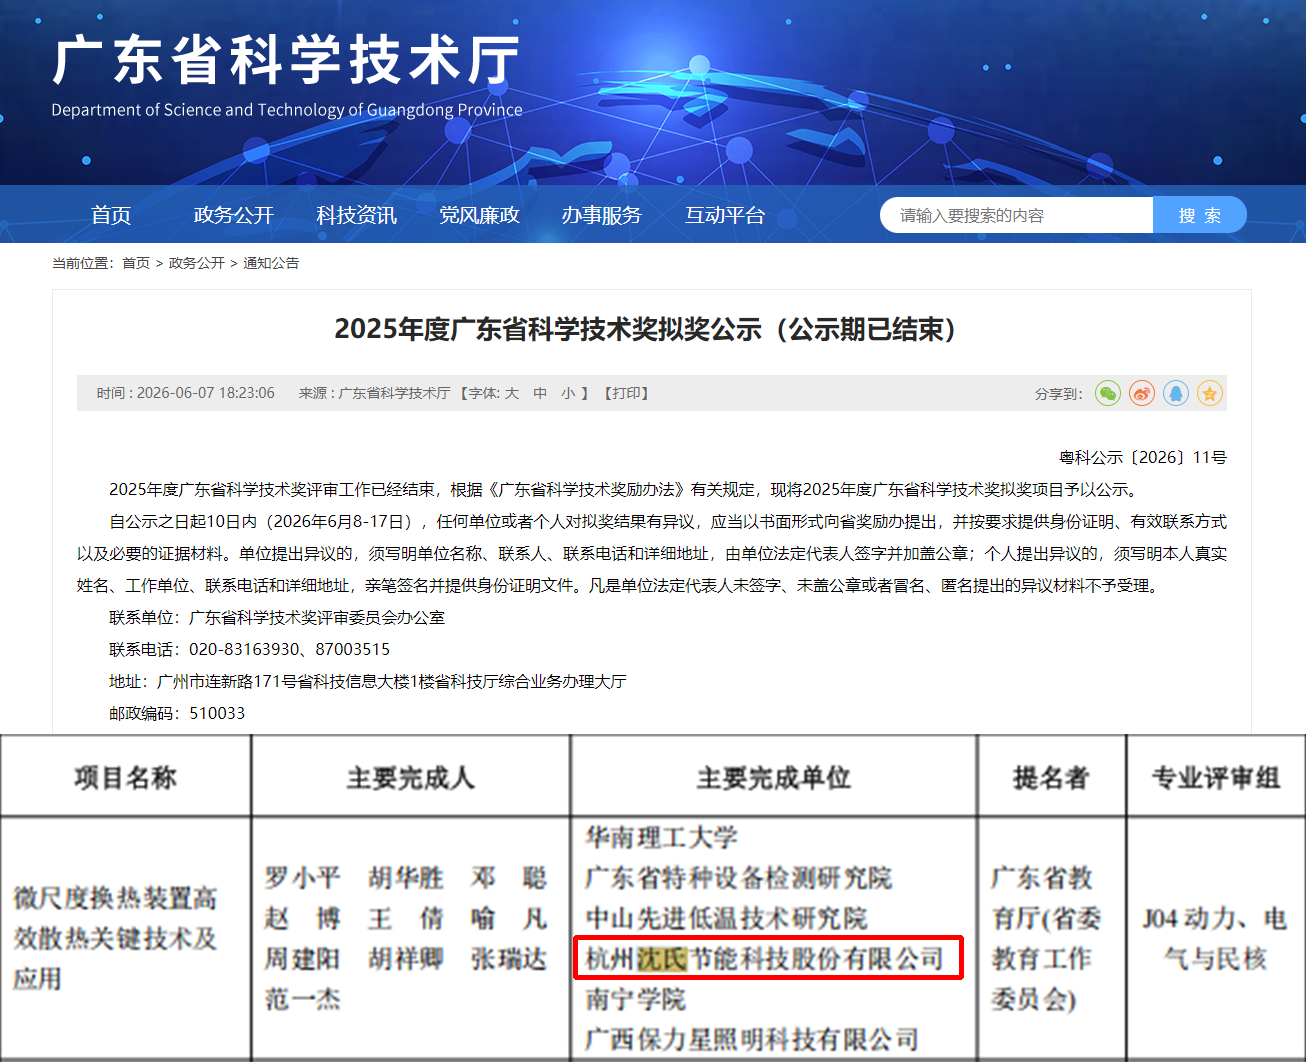The width and height of the screenshot is (1306, 1062).
Task: Follow the 通知公告 breadcrumb link
Action: pyautogui.click(x=271, y=263)
